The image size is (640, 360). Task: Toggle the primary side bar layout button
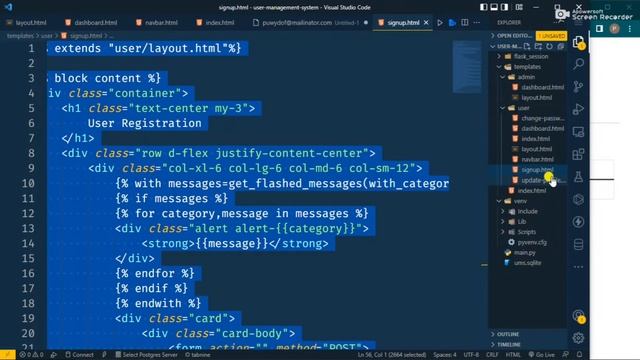(484, 7)
